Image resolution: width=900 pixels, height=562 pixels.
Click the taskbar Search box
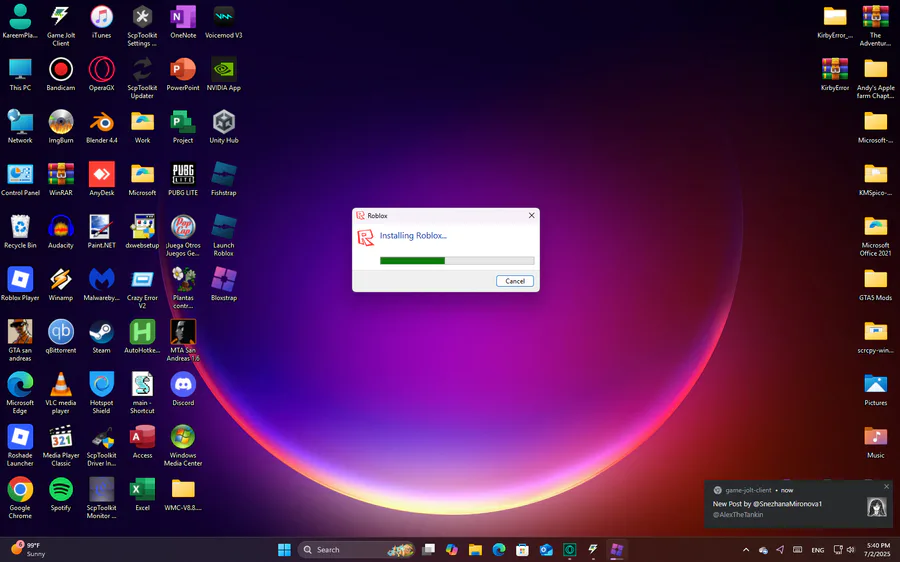[x=356, y=549]
